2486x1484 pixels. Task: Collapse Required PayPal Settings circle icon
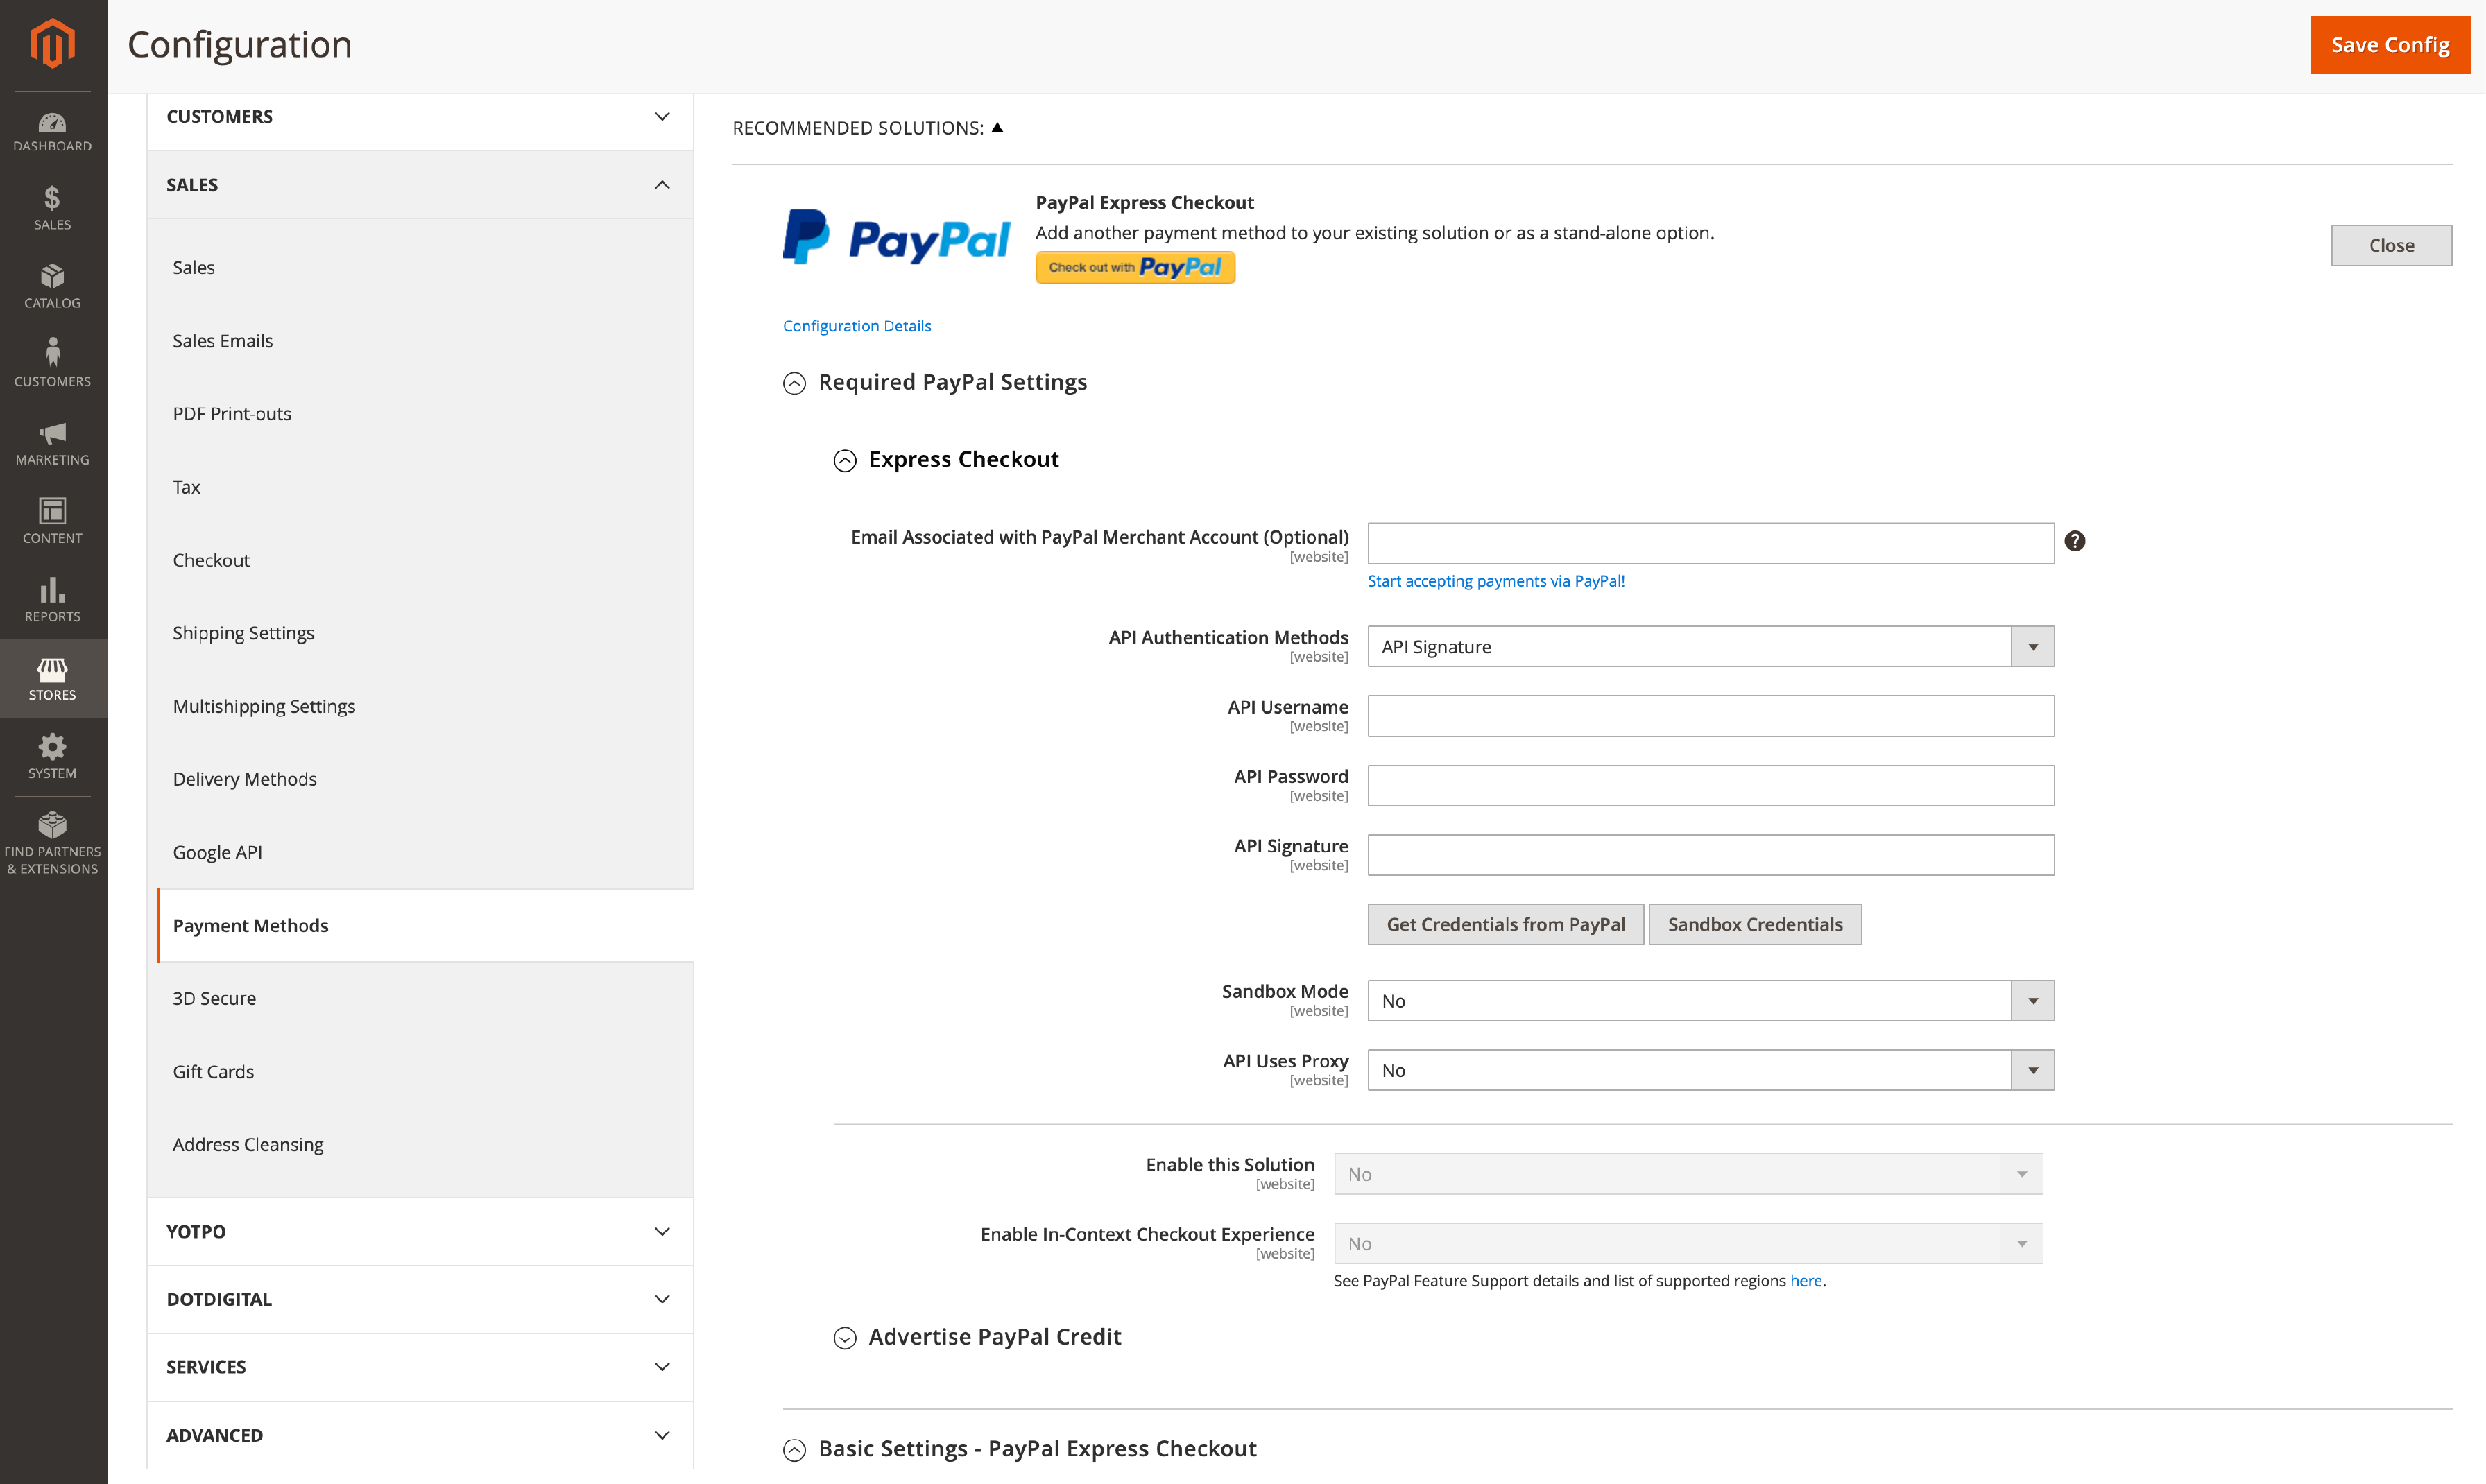coord(794,383)
